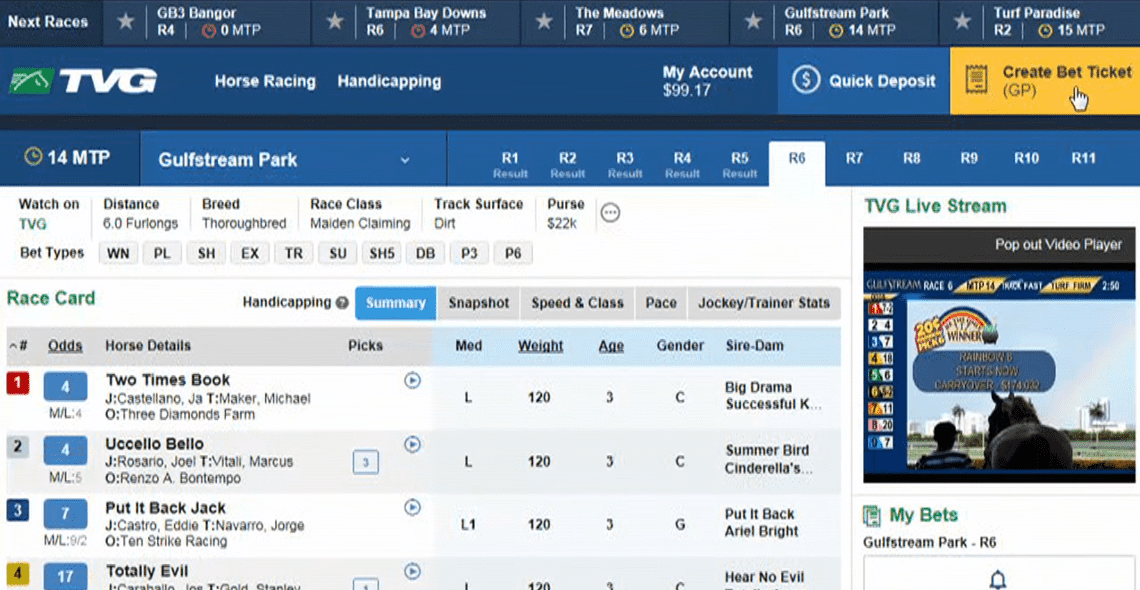1140x590 pixels.
Task: Open race R1 Result tab
Action: [x=510, y=164]
